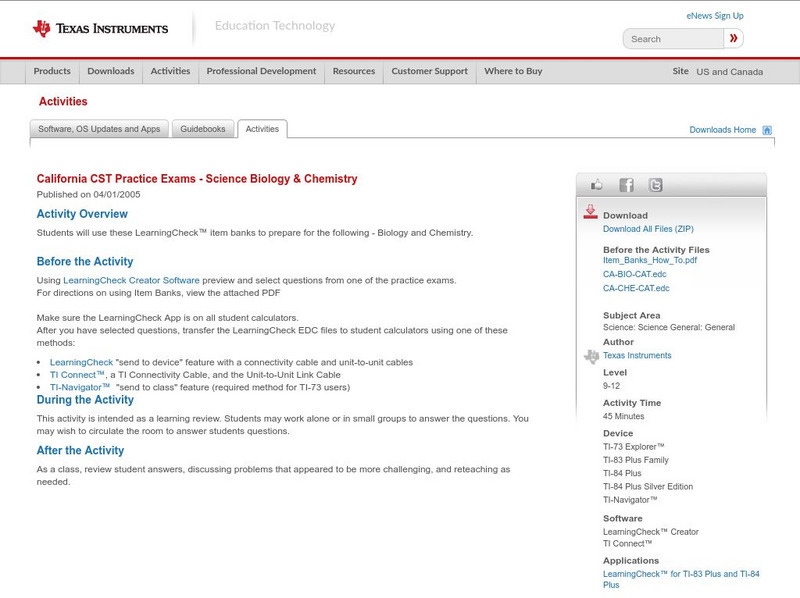The image size is (800, 598).
Task: Click Download All Files (ZIP) link
Action: (x=649, y=227)
